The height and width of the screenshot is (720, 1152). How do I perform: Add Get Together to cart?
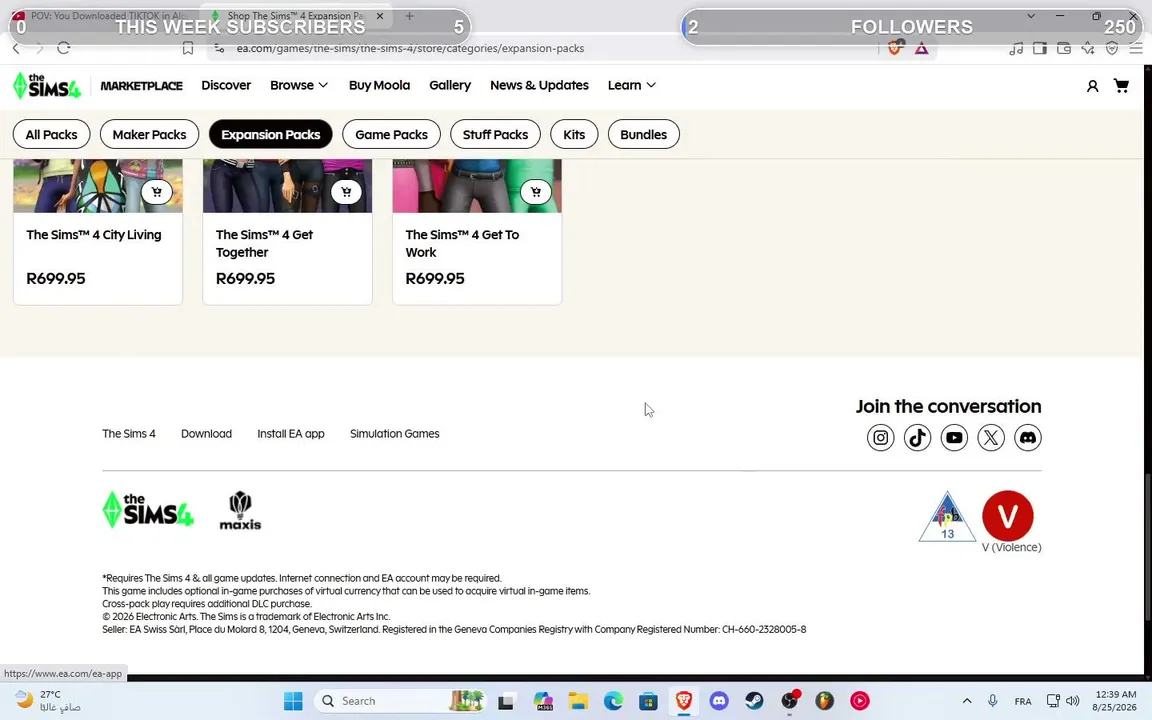[x=346, y=192]
